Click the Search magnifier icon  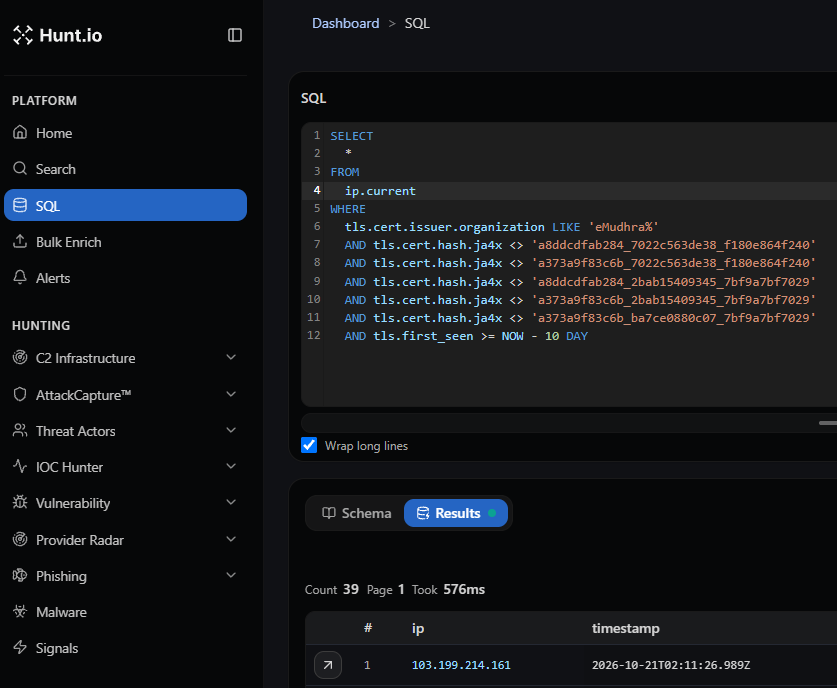20,169
